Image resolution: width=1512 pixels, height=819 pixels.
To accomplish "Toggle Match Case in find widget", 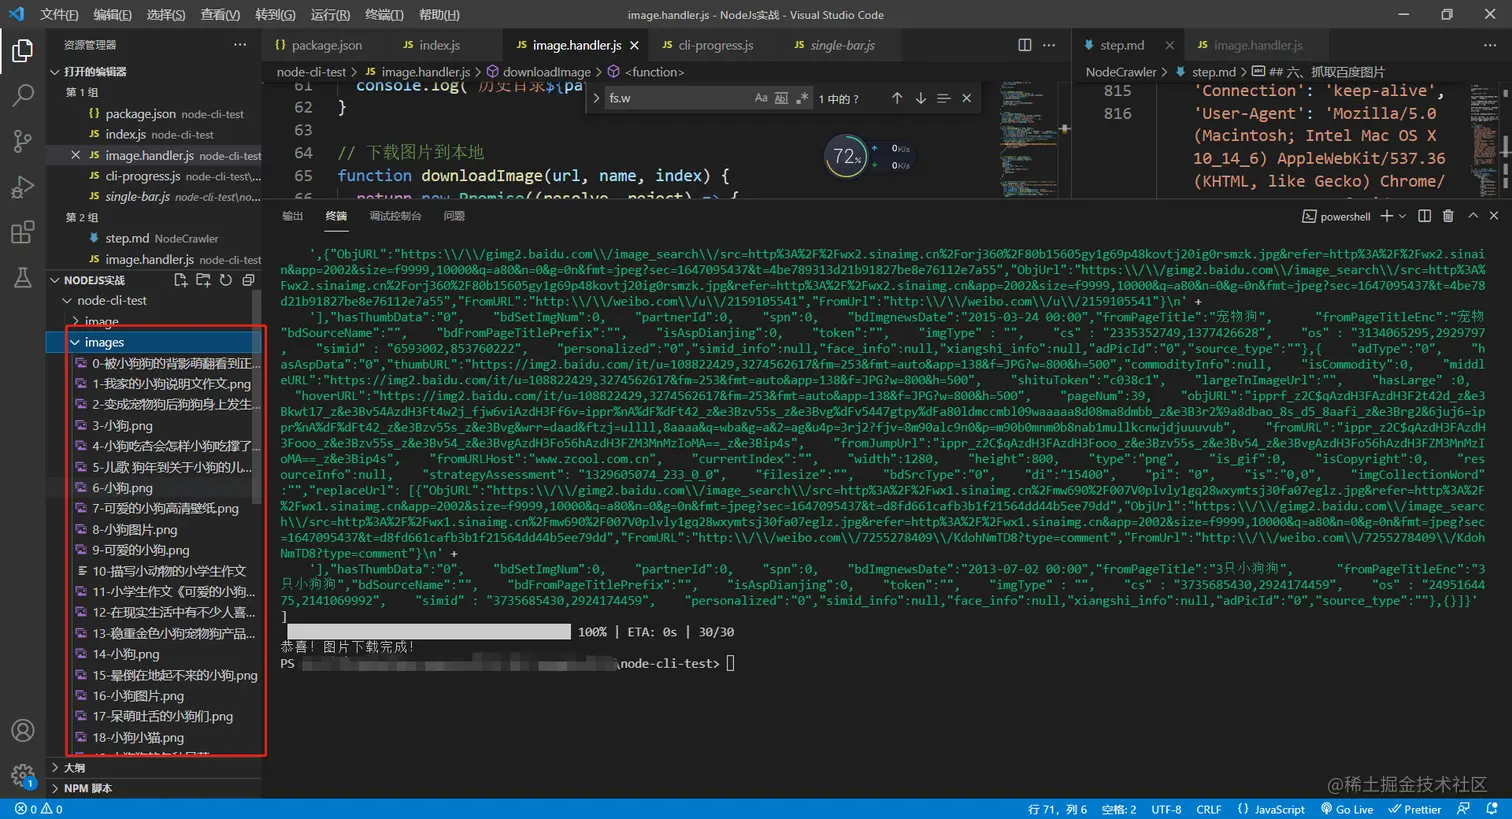I will (761, 98).
